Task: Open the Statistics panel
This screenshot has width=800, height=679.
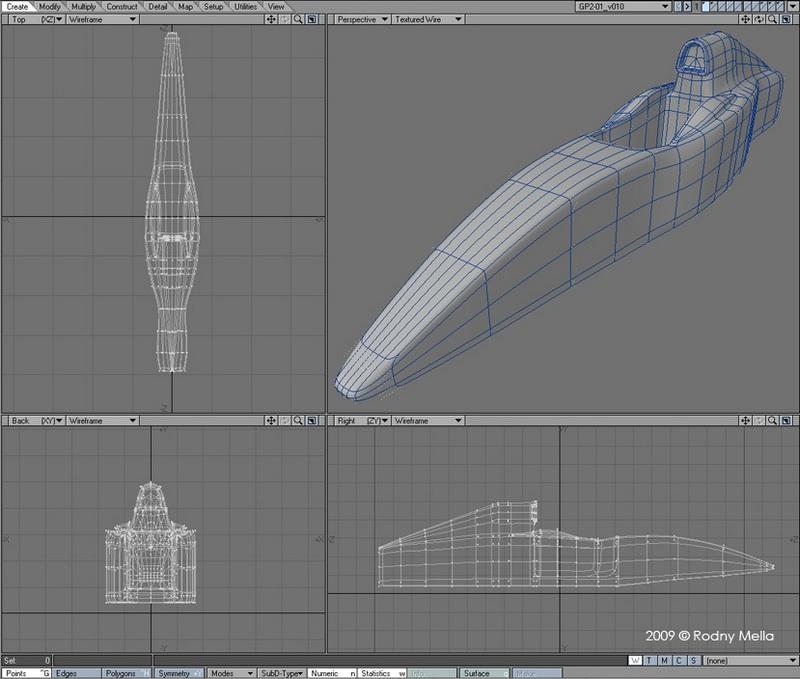Action: (381, 674)
